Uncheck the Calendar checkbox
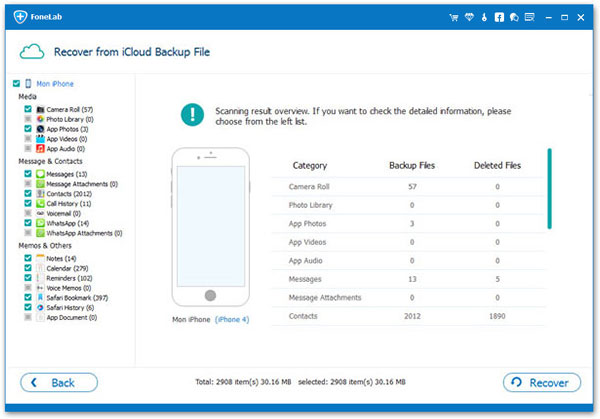Viewport: 600px width, 419px height. [28, 268]
